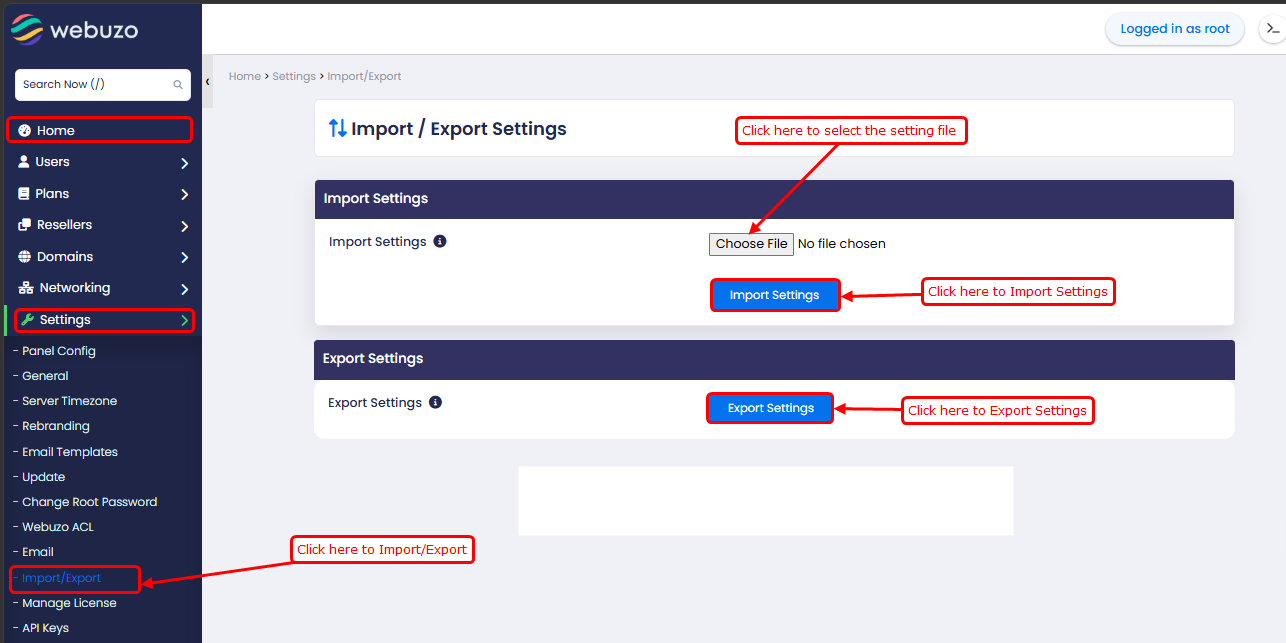The width and height of the screenshot is (1286, 643).
Task: Open the Import/Export menu item
Action: [x=61, y=578]
